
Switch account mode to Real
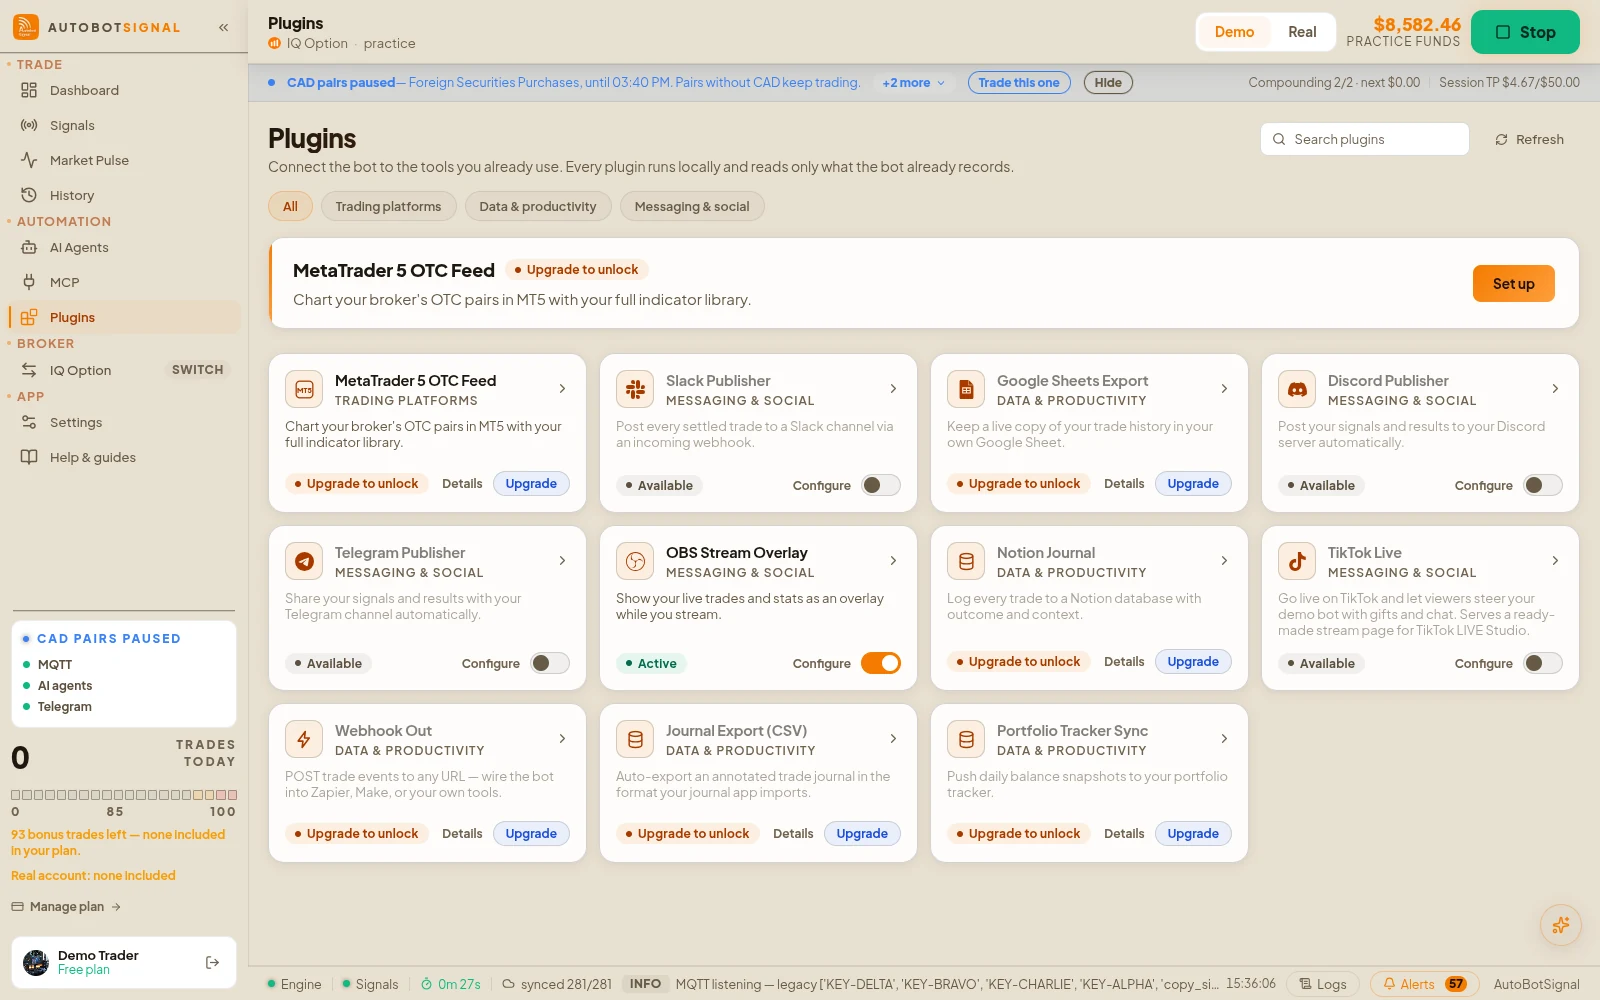1302,32
